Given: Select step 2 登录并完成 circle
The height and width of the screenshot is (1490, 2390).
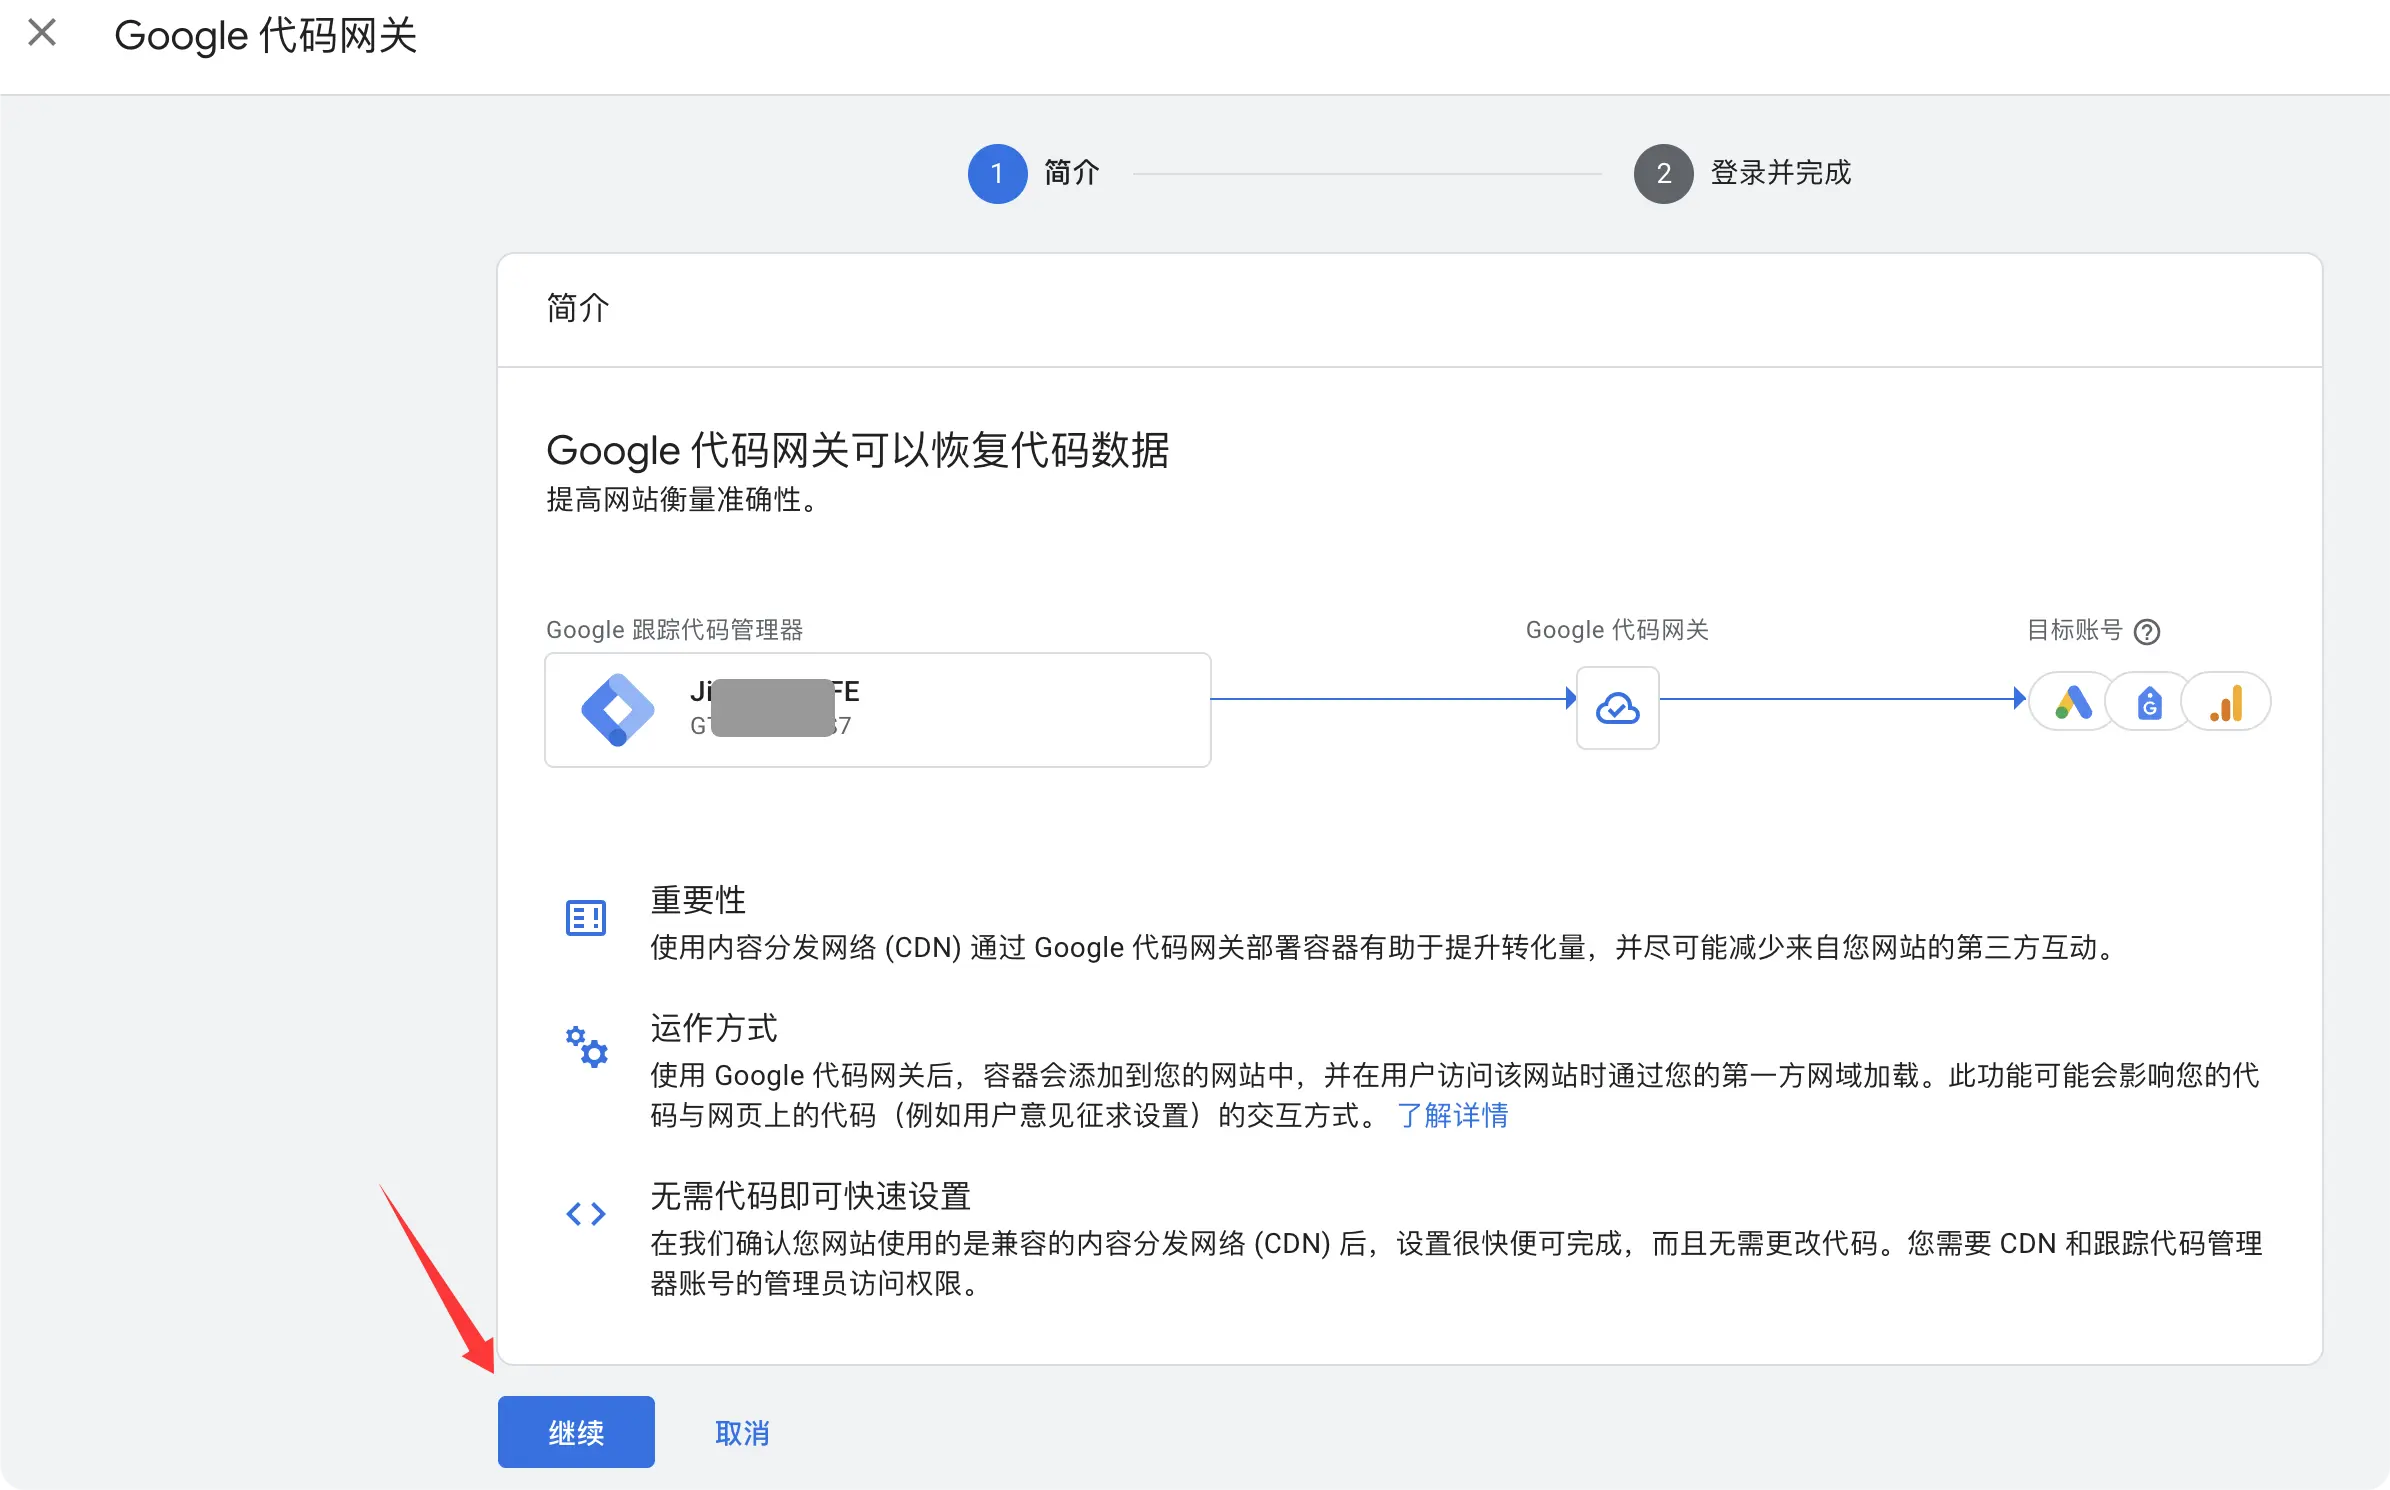Looking at the screenshot, I should [x=1663, y=174].
